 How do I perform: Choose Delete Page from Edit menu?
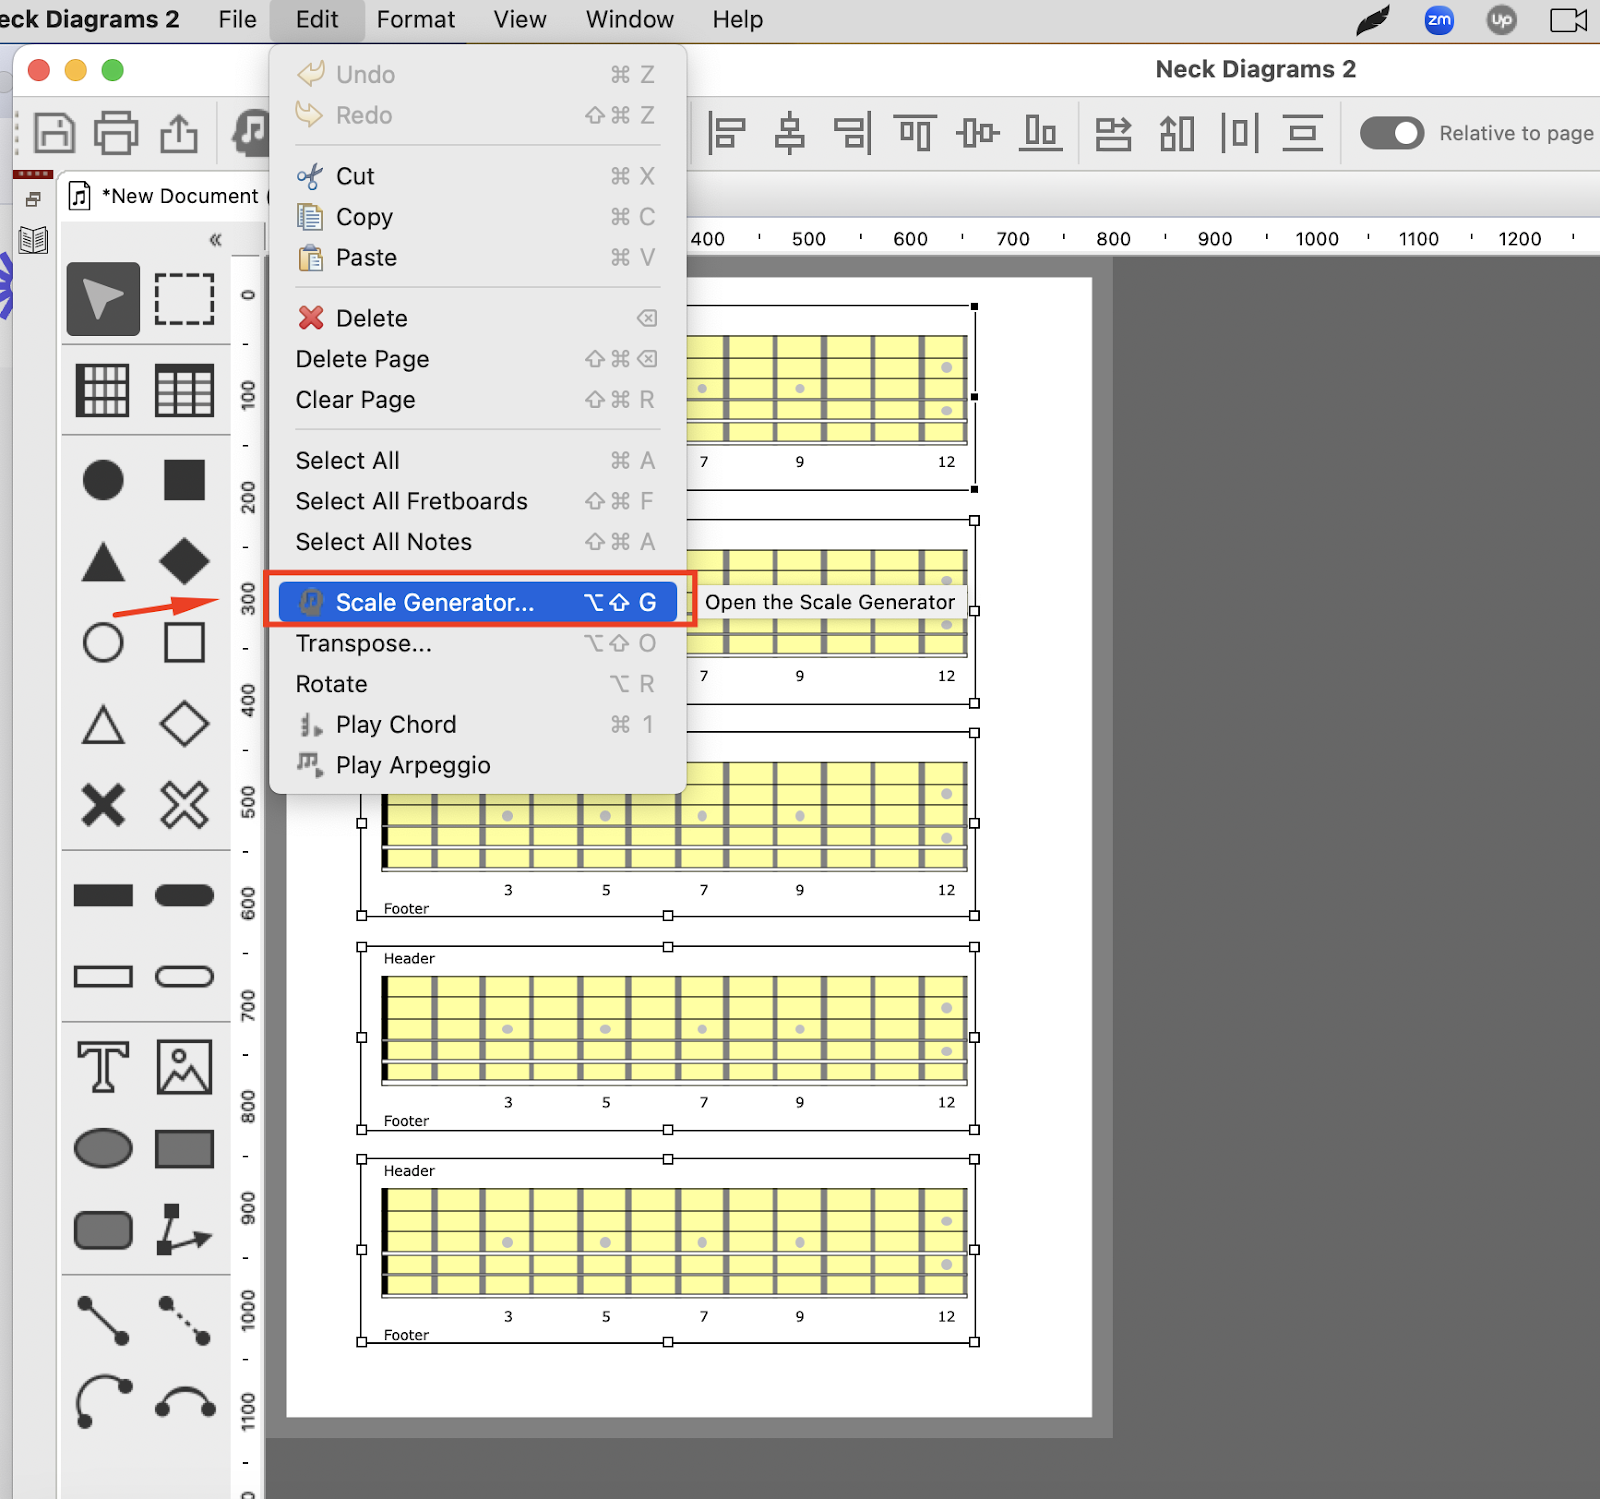[478, 359]
